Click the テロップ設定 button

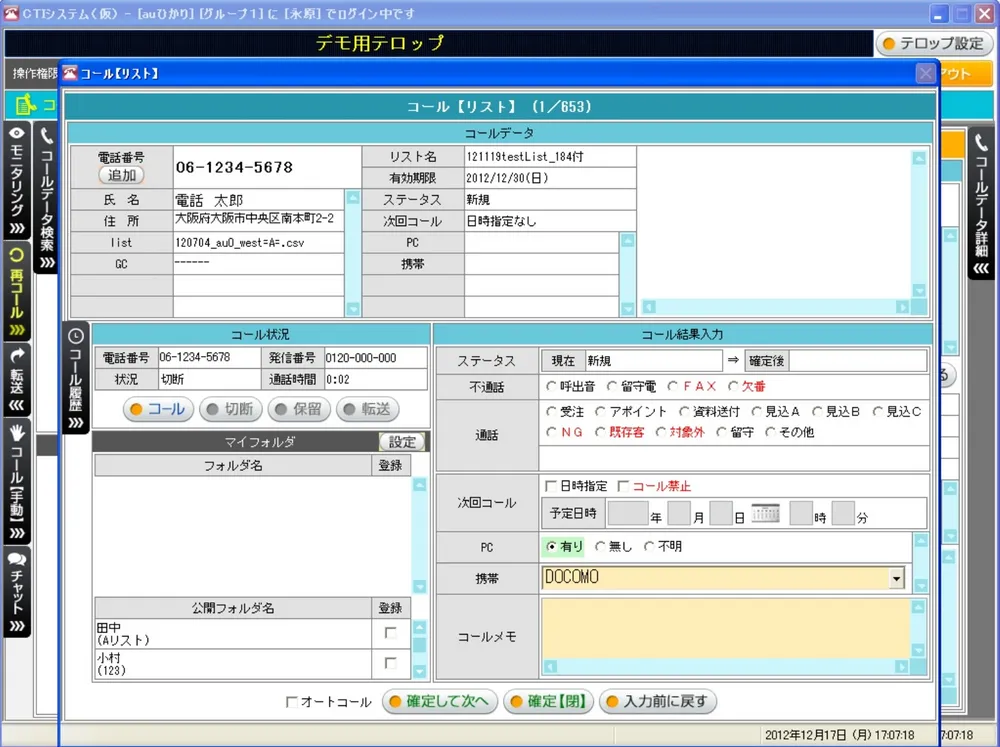tap(934, 43)
